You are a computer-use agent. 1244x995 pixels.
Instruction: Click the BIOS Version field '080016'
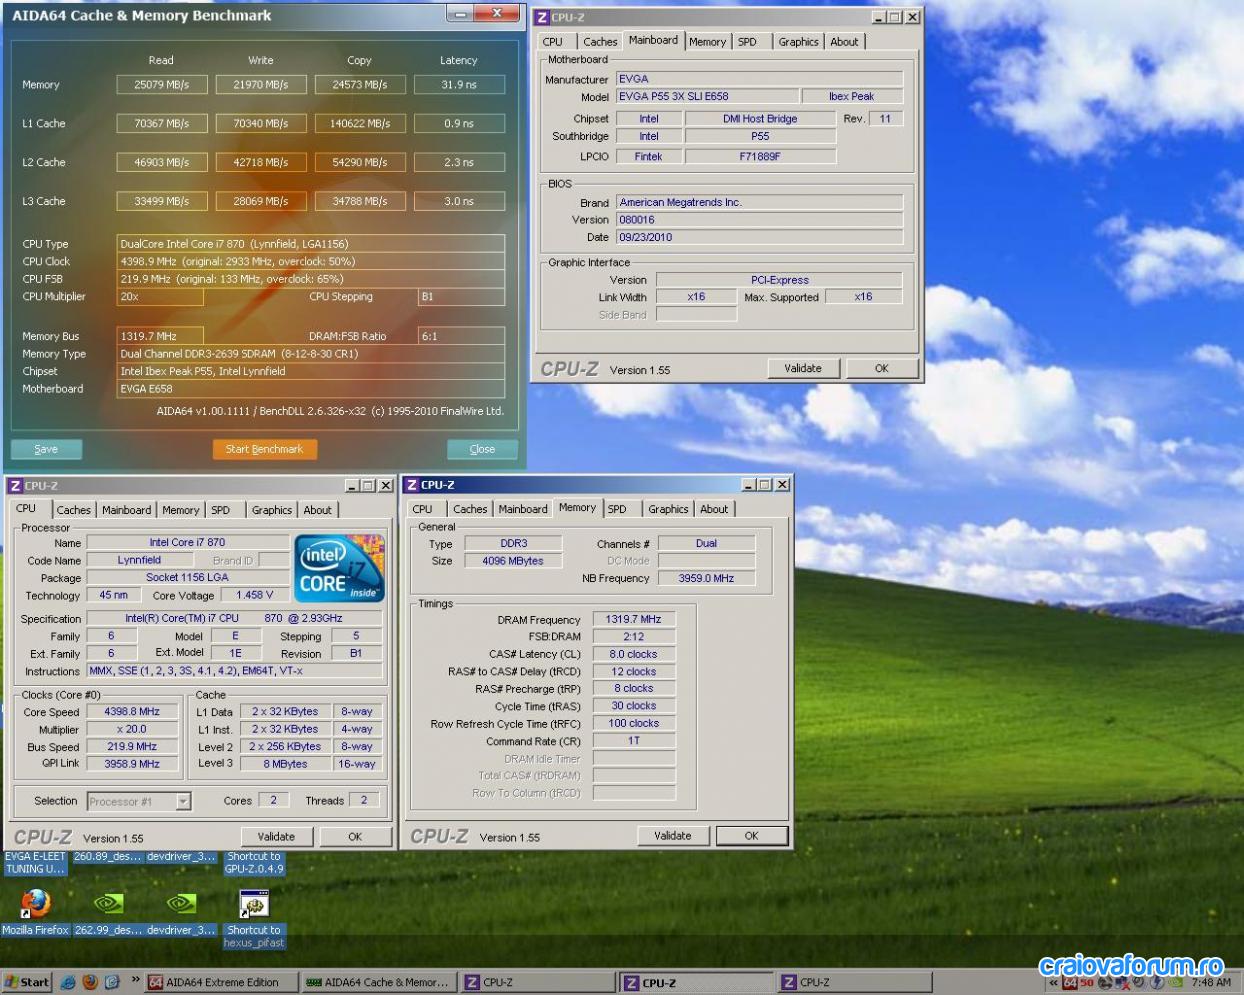[x=759, y=220]
